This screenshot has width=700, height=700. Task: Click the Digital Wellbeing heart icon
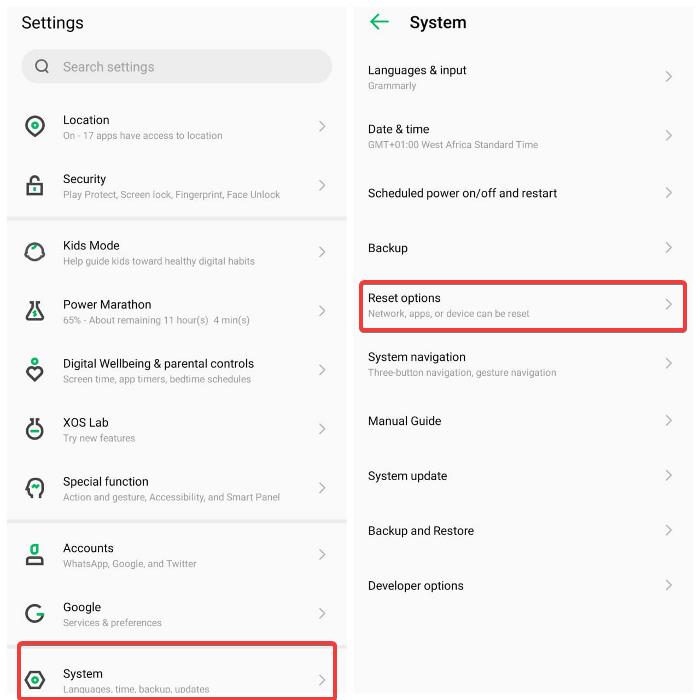(35, 370)
